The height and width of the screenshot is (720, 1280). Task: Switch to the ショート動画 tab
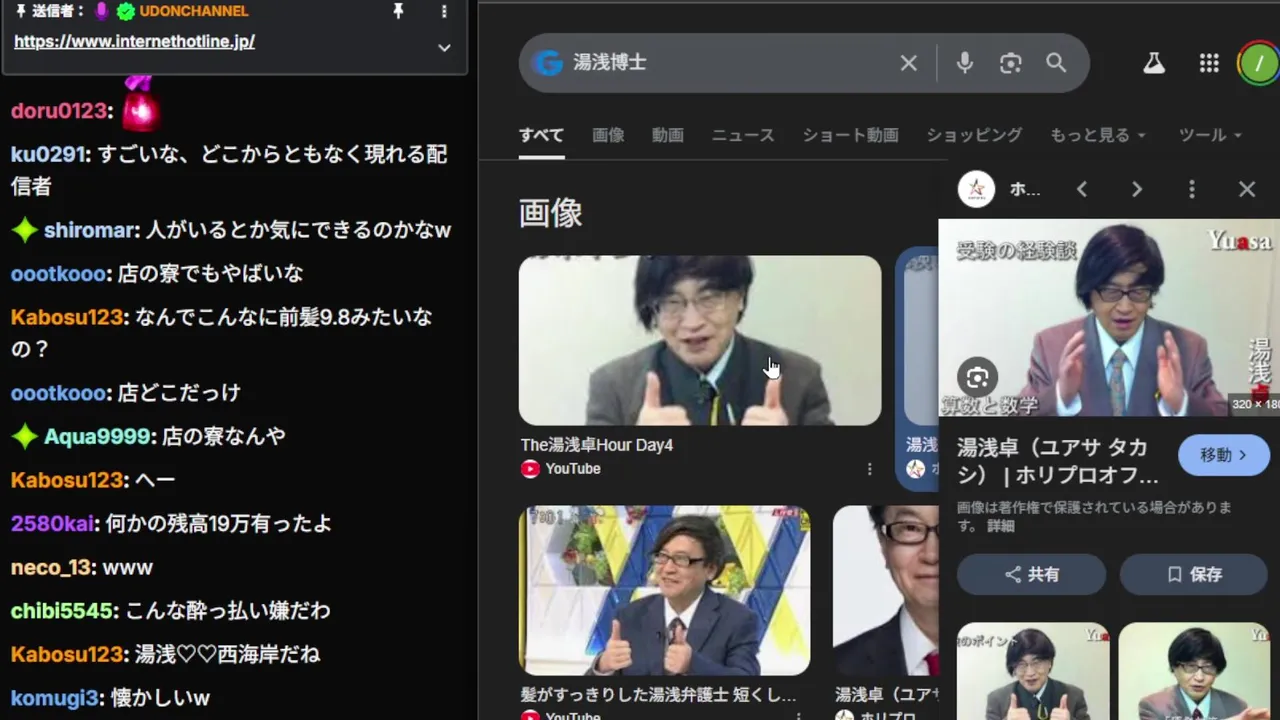pyautogui.click(x=851, y=135)
